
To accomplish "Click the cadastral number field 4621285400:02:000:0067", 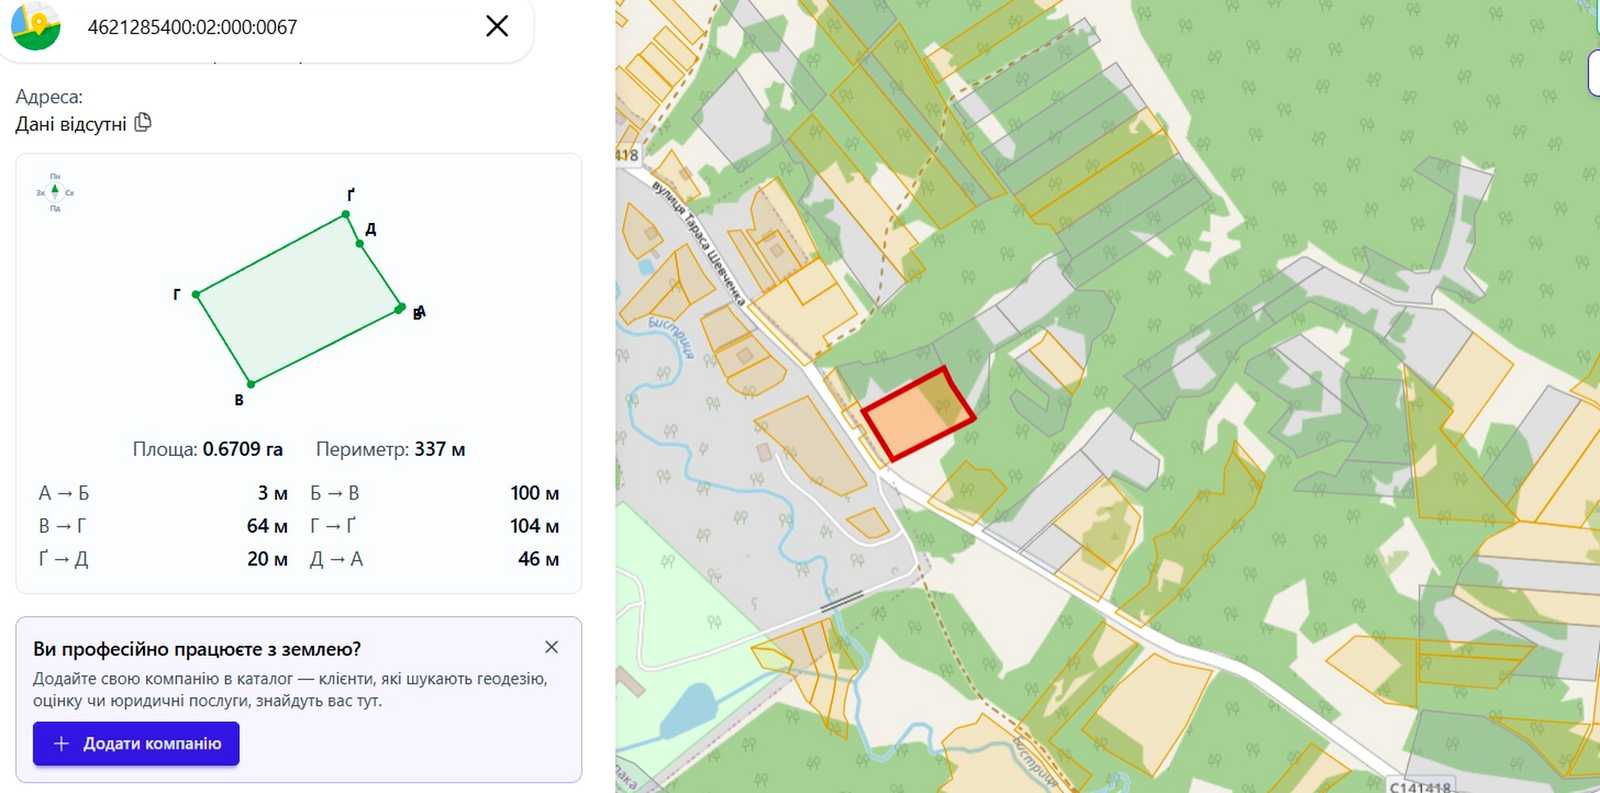I will 192,27.
